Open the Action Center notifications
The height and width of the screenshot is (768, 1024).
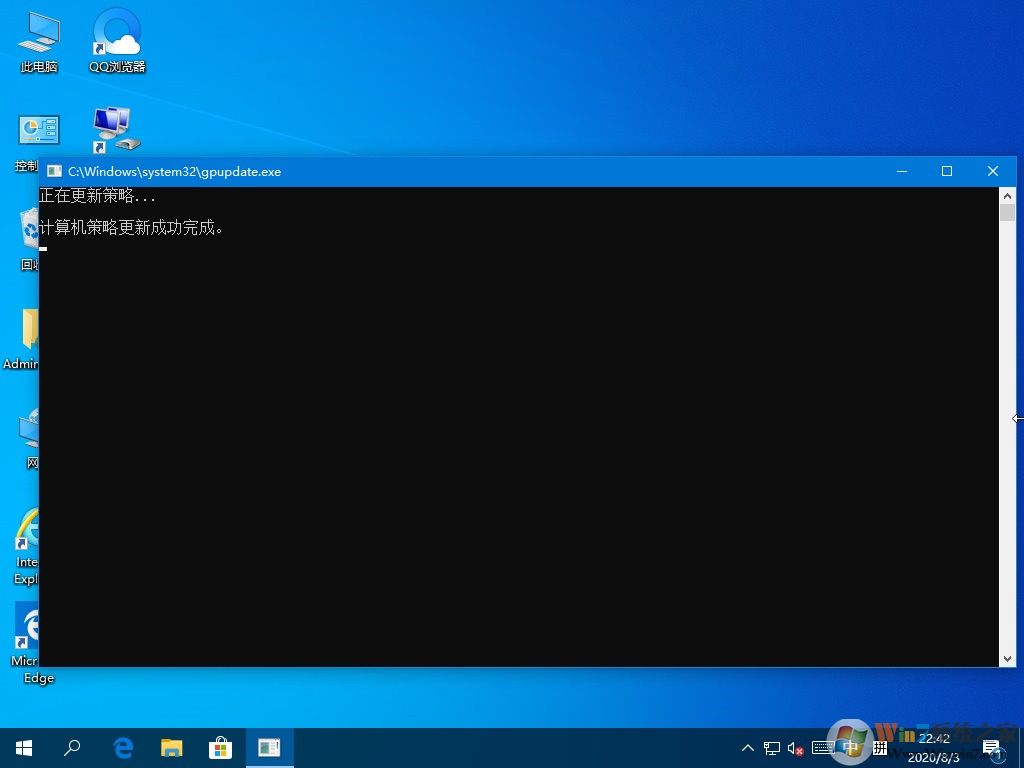pyautogui.click(x=992, y=747)
